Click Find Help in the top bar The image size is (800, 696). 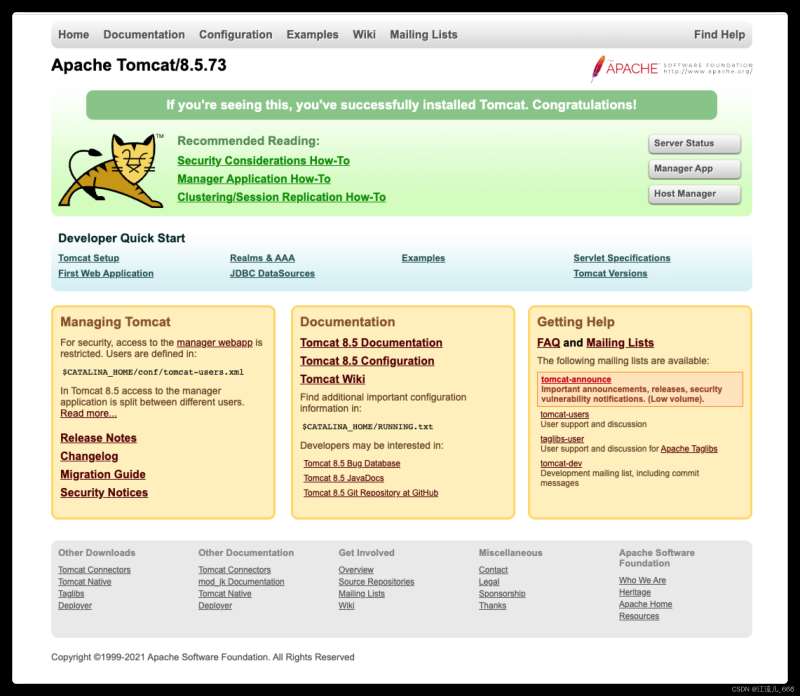point(719,35)
